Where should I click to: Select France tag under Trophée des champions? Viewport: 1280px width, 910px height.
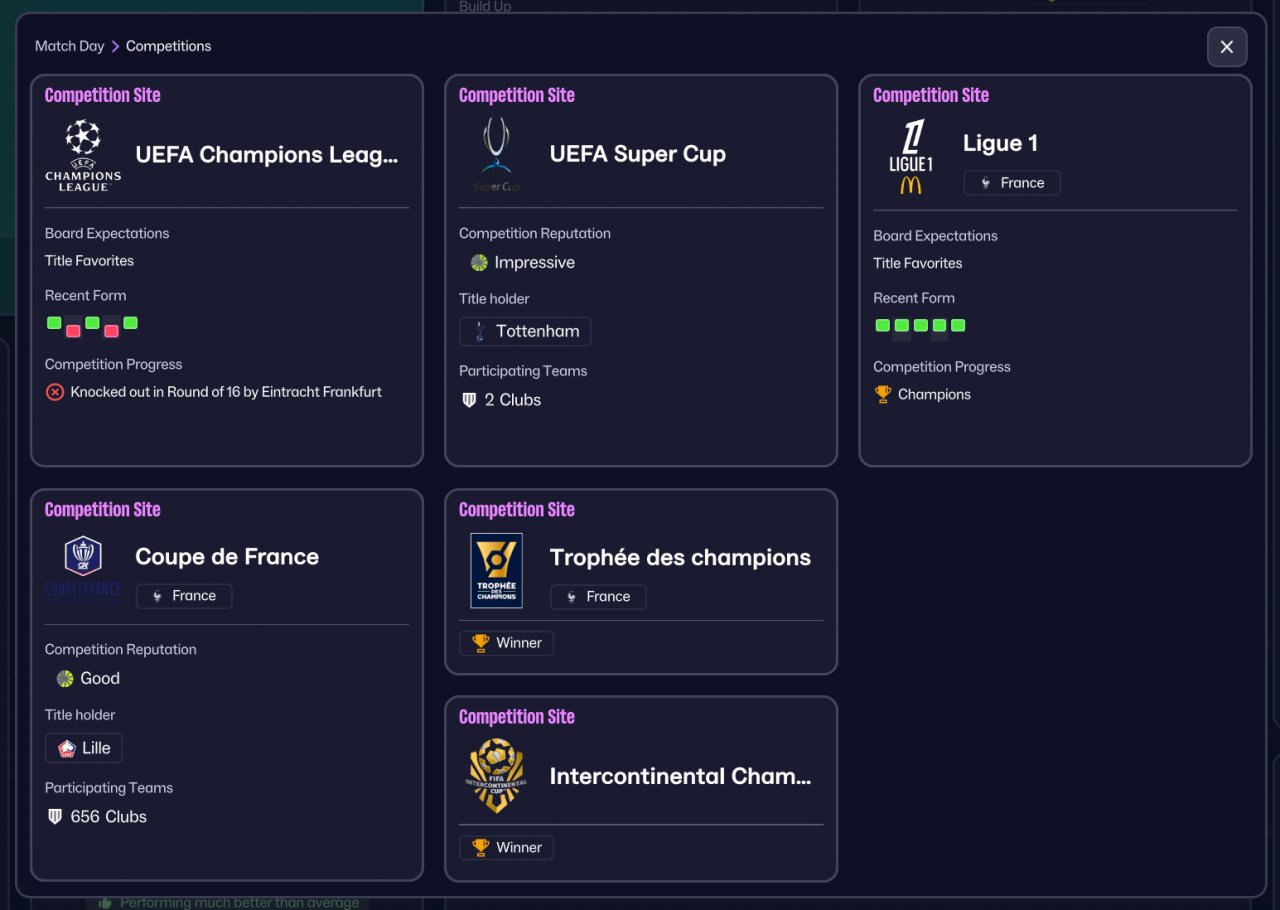click(x=598, y=597)
